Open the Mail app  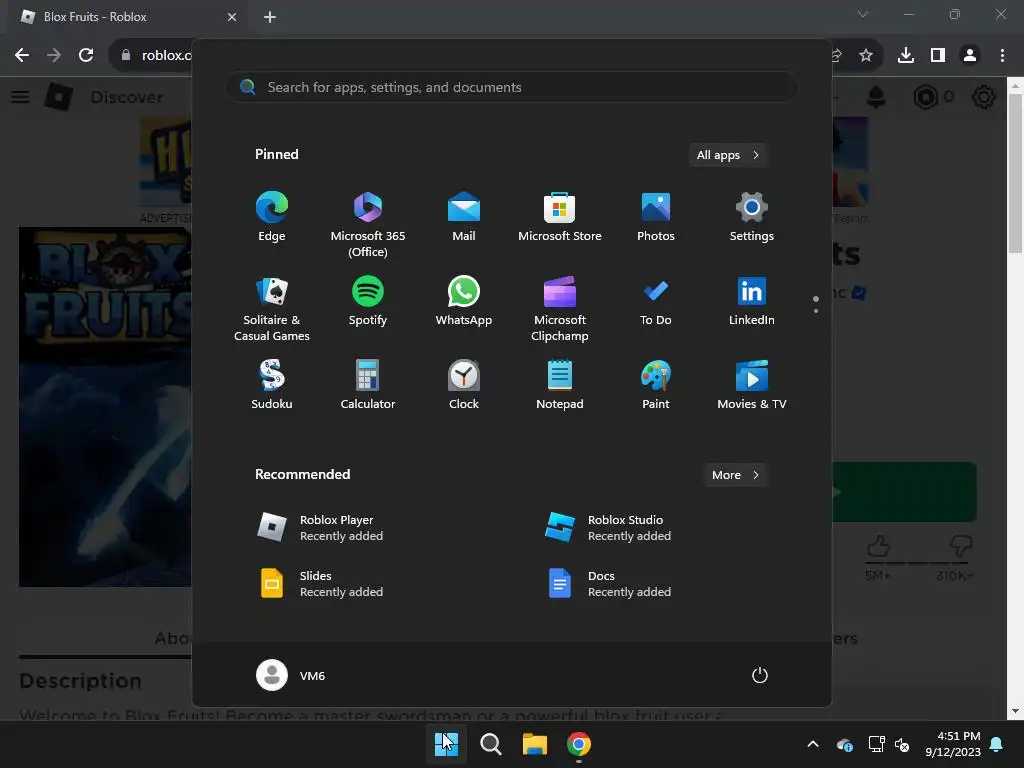coord(464,217)
